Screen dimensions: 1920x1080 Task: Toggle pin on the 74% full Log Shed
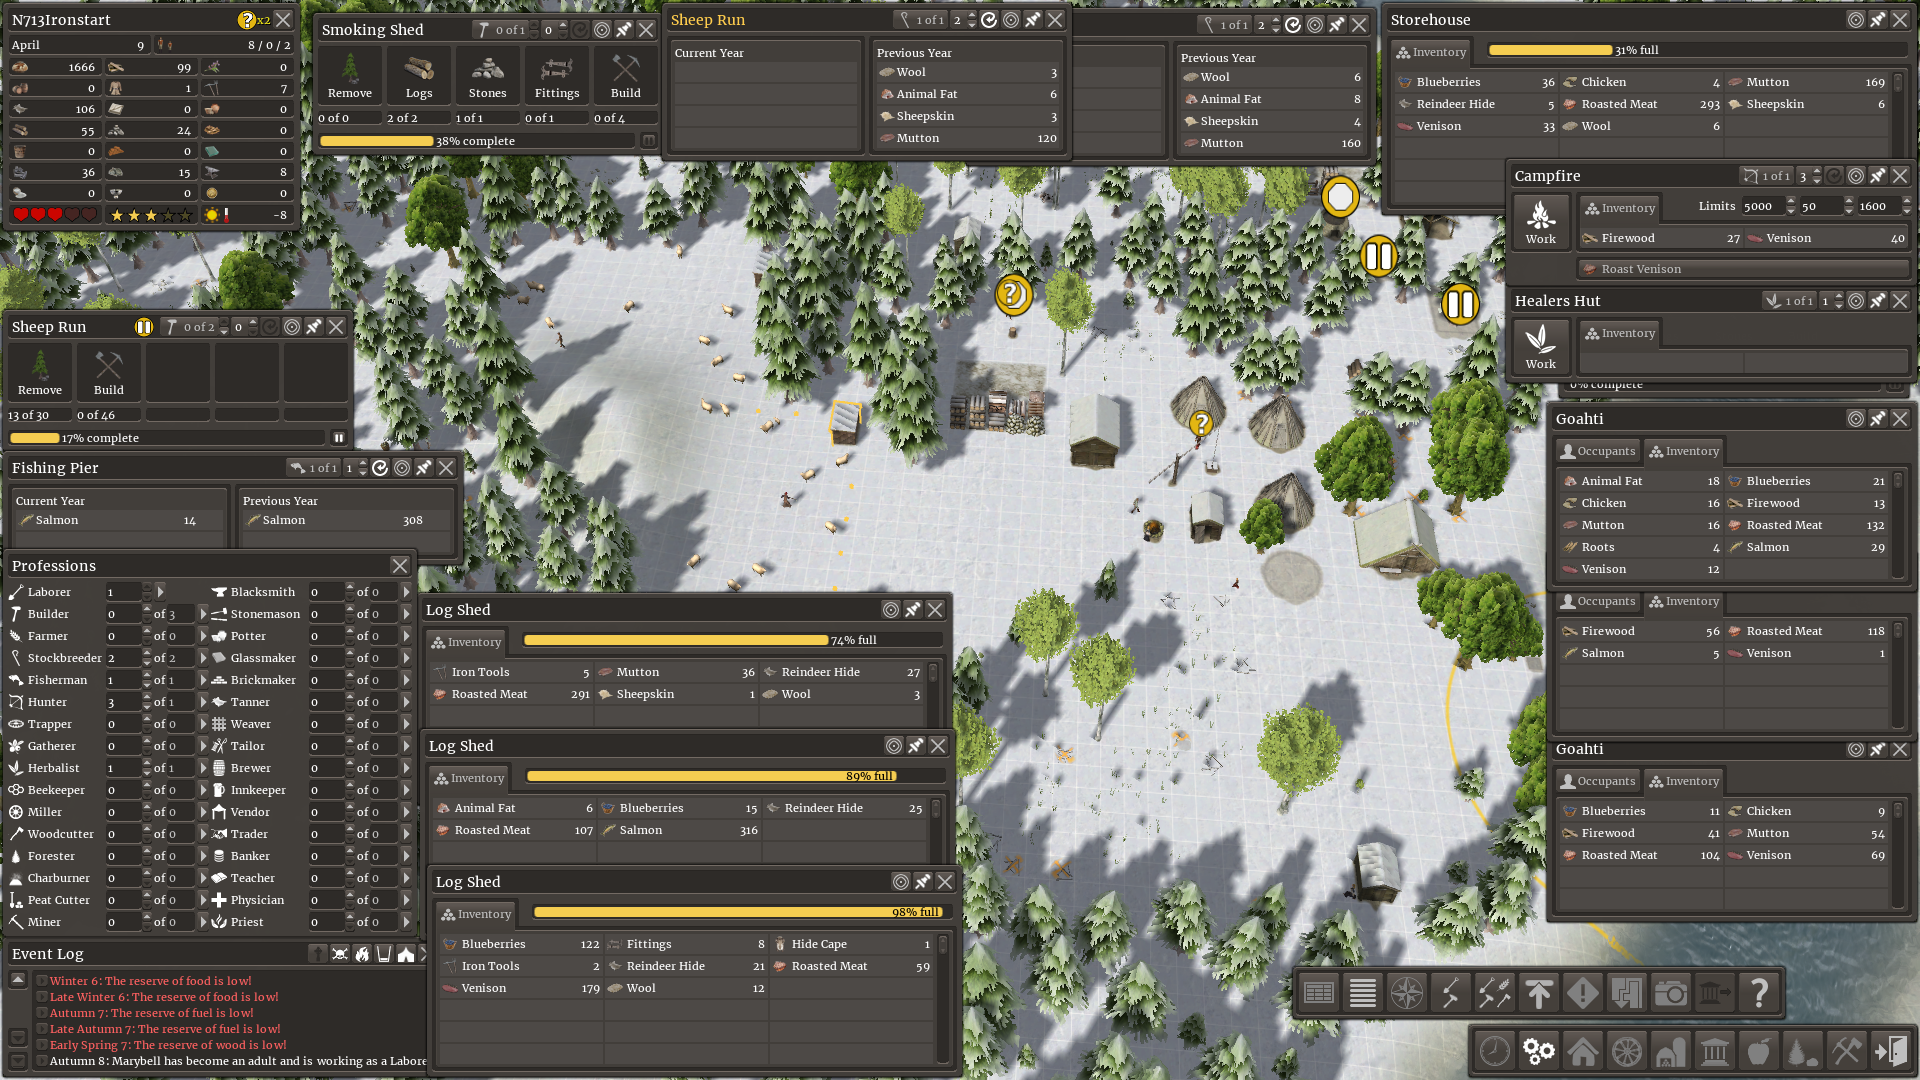913,610
